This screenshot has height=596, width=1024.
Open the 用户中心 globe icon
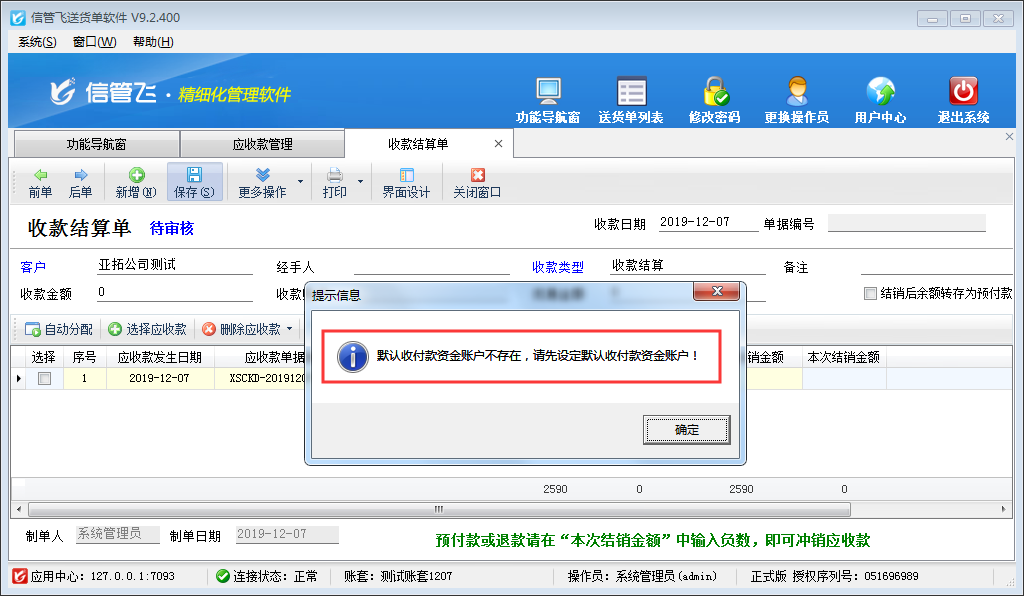(x=880, y=92)
